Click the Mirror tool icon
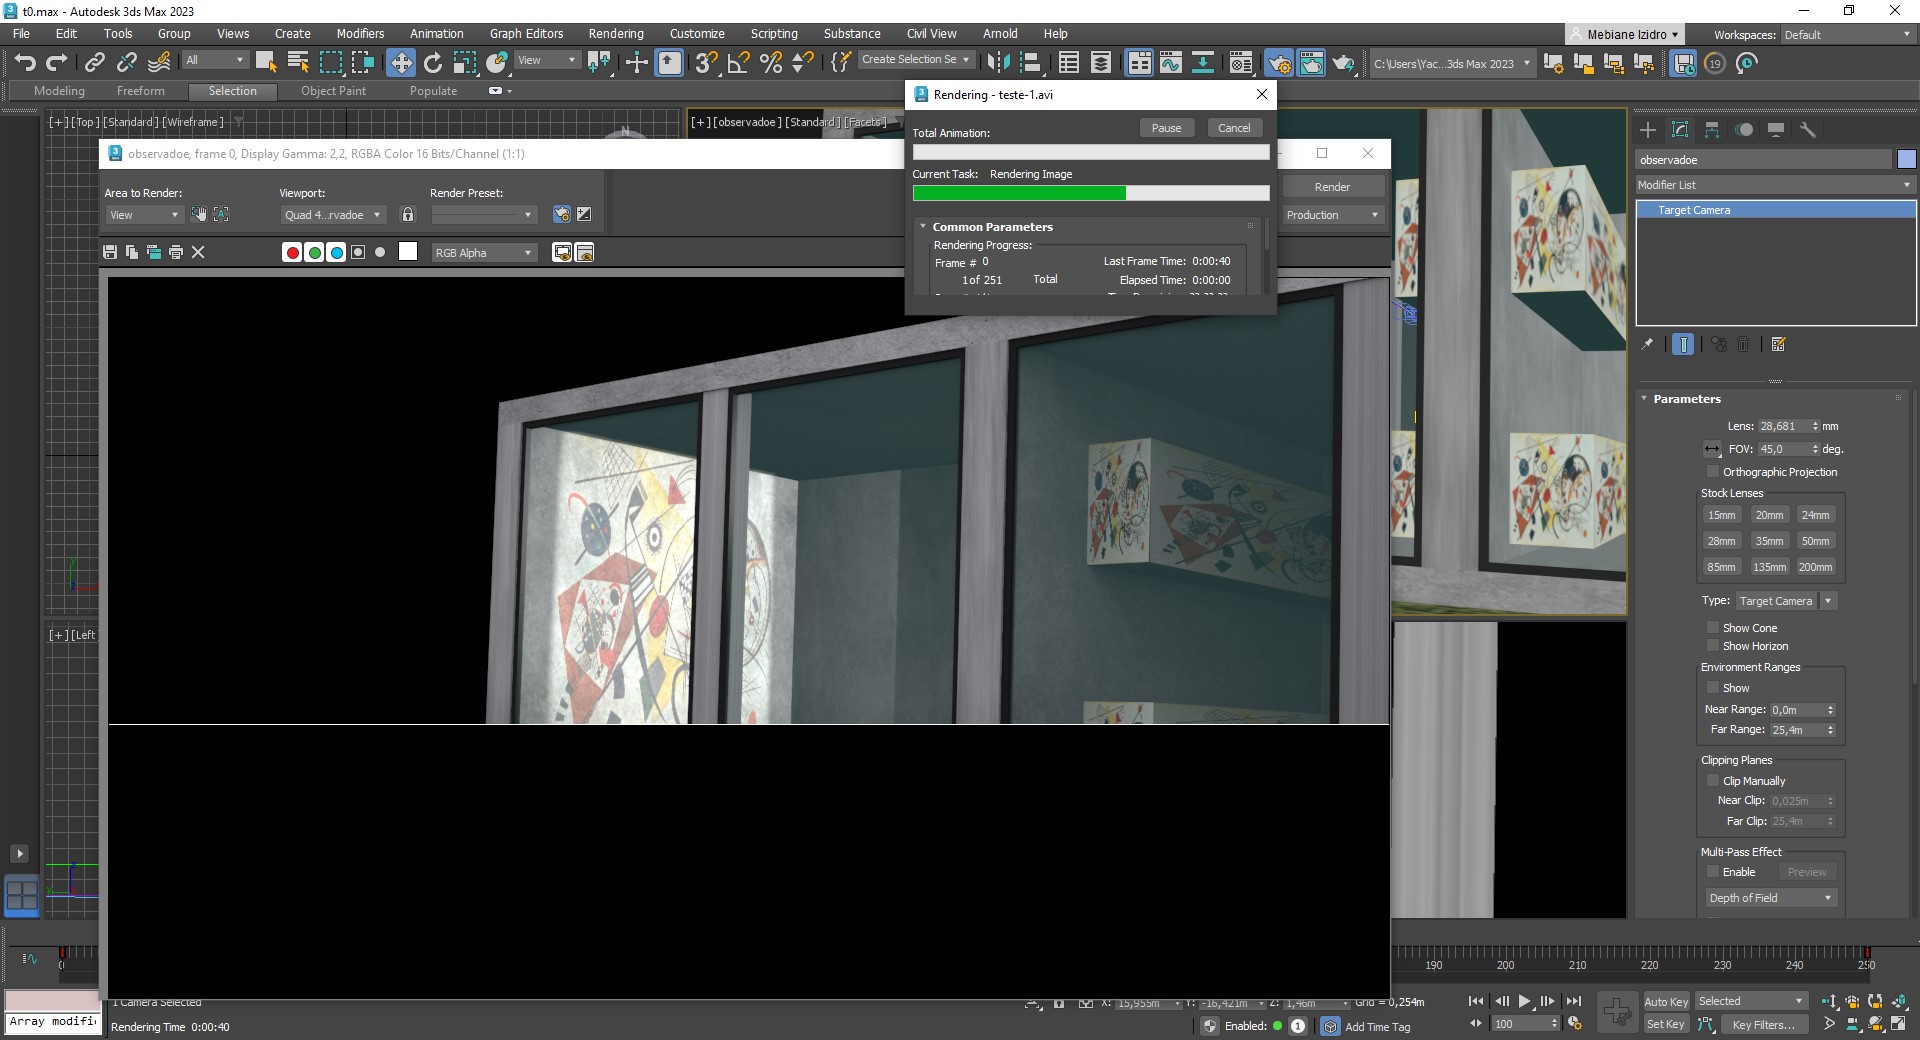 click(997, 63)
